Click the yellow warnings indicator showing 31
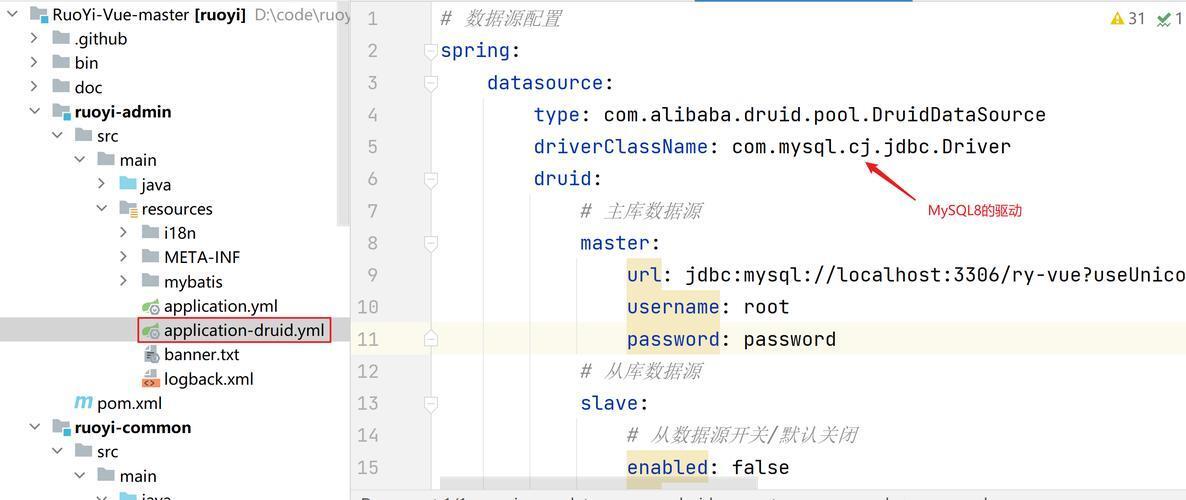Image resolution: width=1186 pixels, height=500 pixels. (1128, 19)
